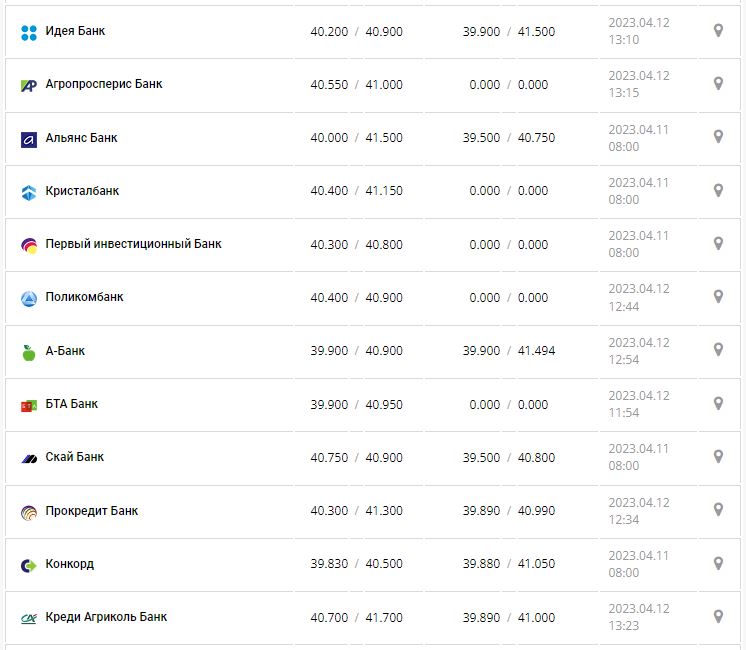Open the location pin for Альянс Банк
Screen dimensions: 746x650
point(718,137)
